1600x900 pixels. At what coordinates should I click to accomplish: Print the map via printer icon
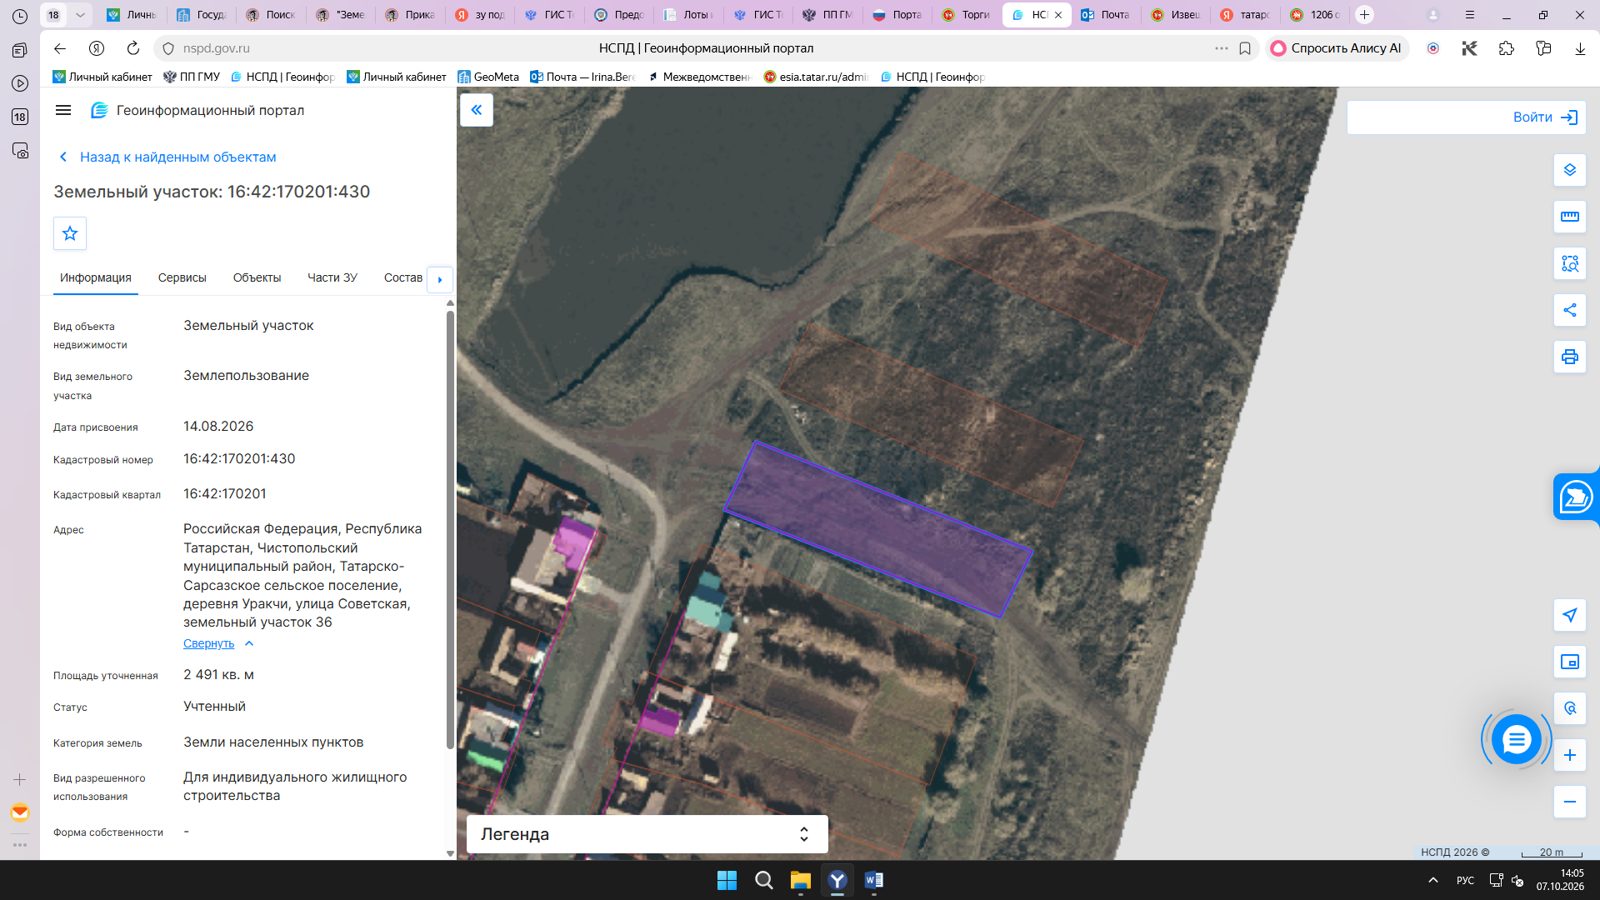point(1570,357)
